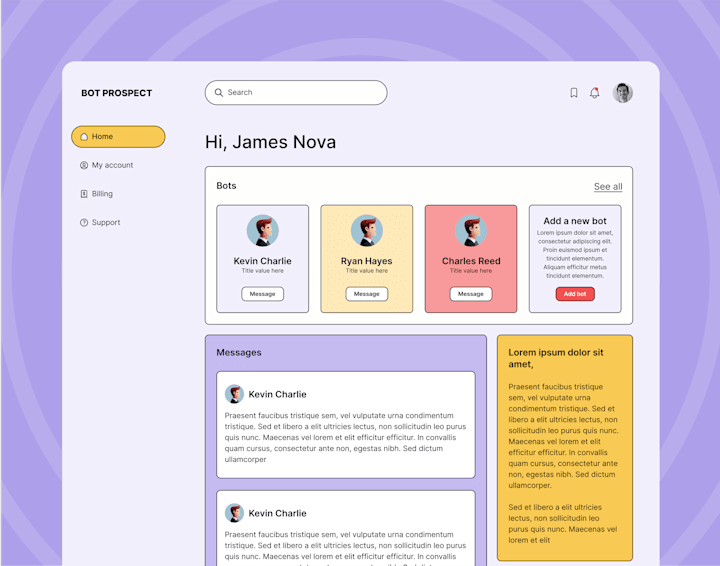Select Ryan Hayes avatar thumbnail
Screen dimensions: 720x566
pos(367,230)
